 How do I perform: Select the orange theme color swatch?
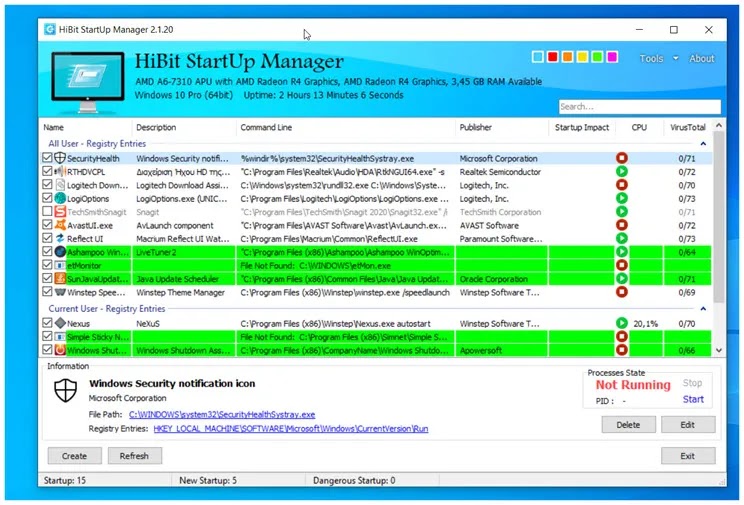coord(567,57)
